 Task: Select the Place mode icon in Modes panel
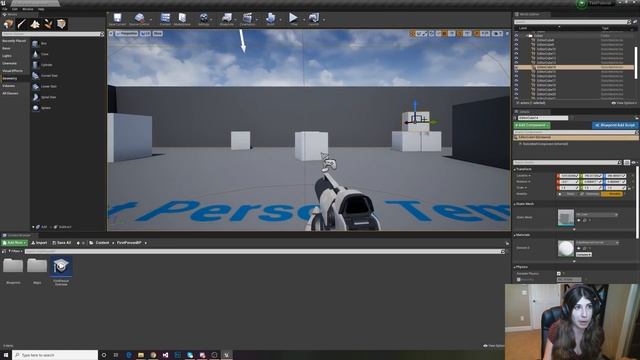pos(8,24)
